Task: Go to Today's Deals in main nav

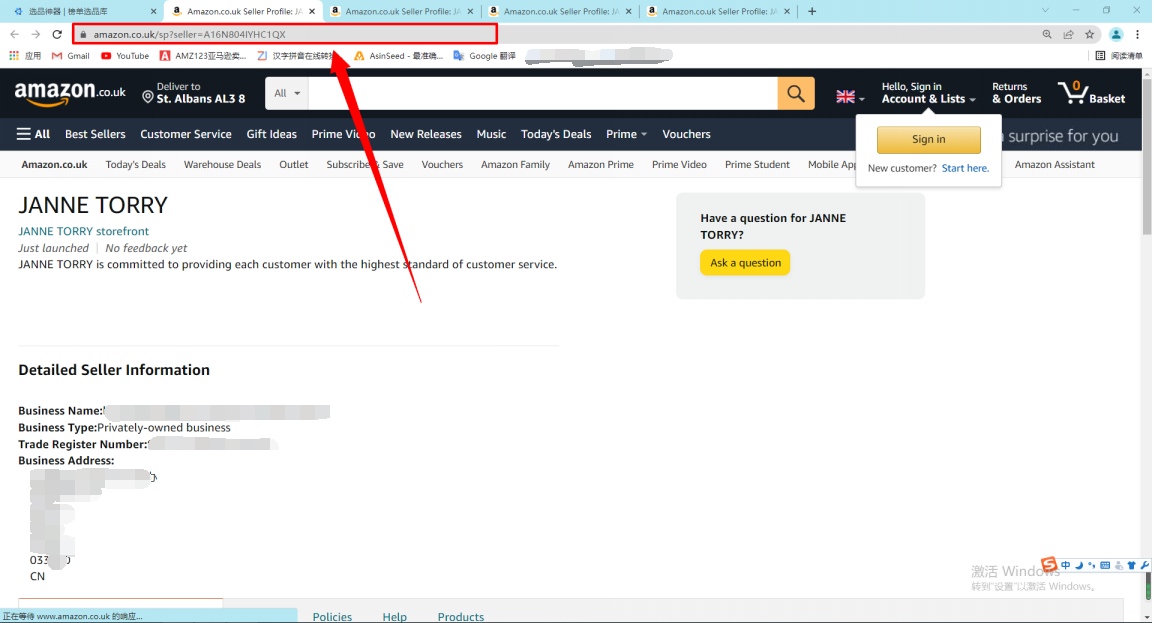Action: click(556, 134)
